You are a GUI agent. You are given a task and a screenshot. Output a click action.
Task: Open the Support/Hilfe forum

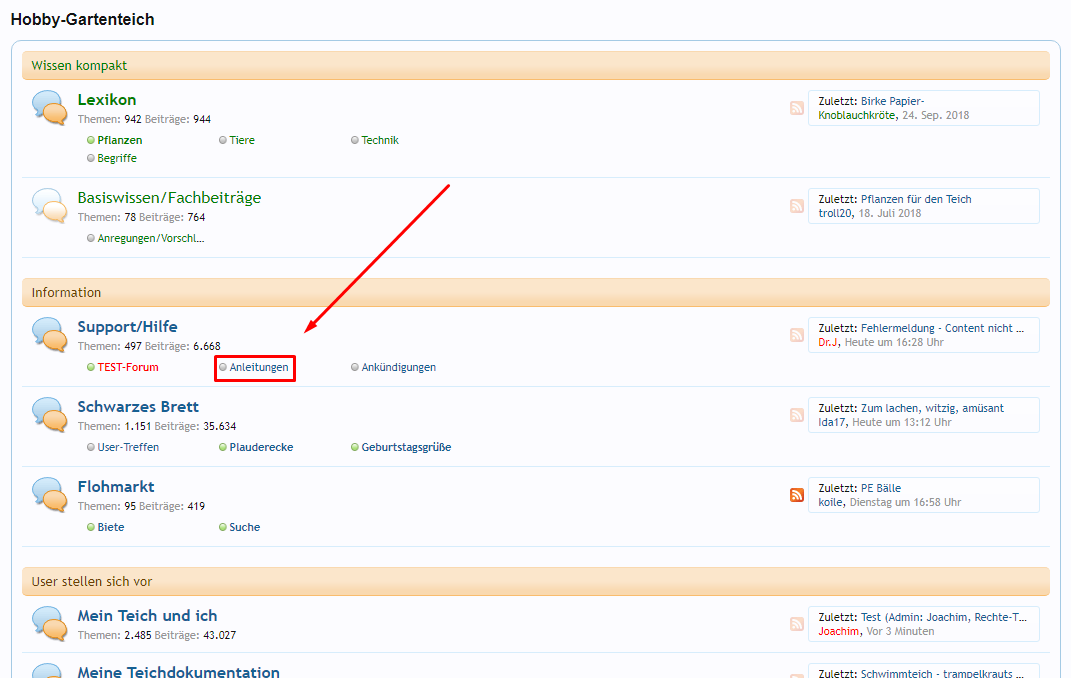point(128,327)
